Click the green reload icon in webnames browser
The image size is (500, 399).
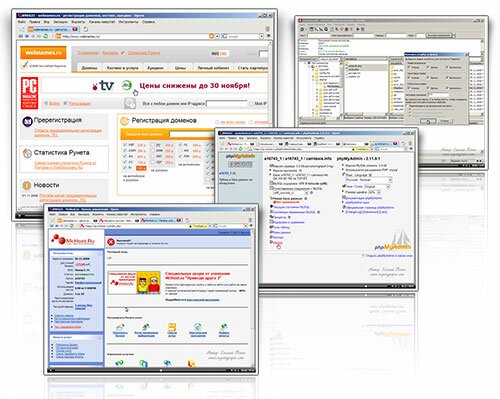tap(46, 36)
